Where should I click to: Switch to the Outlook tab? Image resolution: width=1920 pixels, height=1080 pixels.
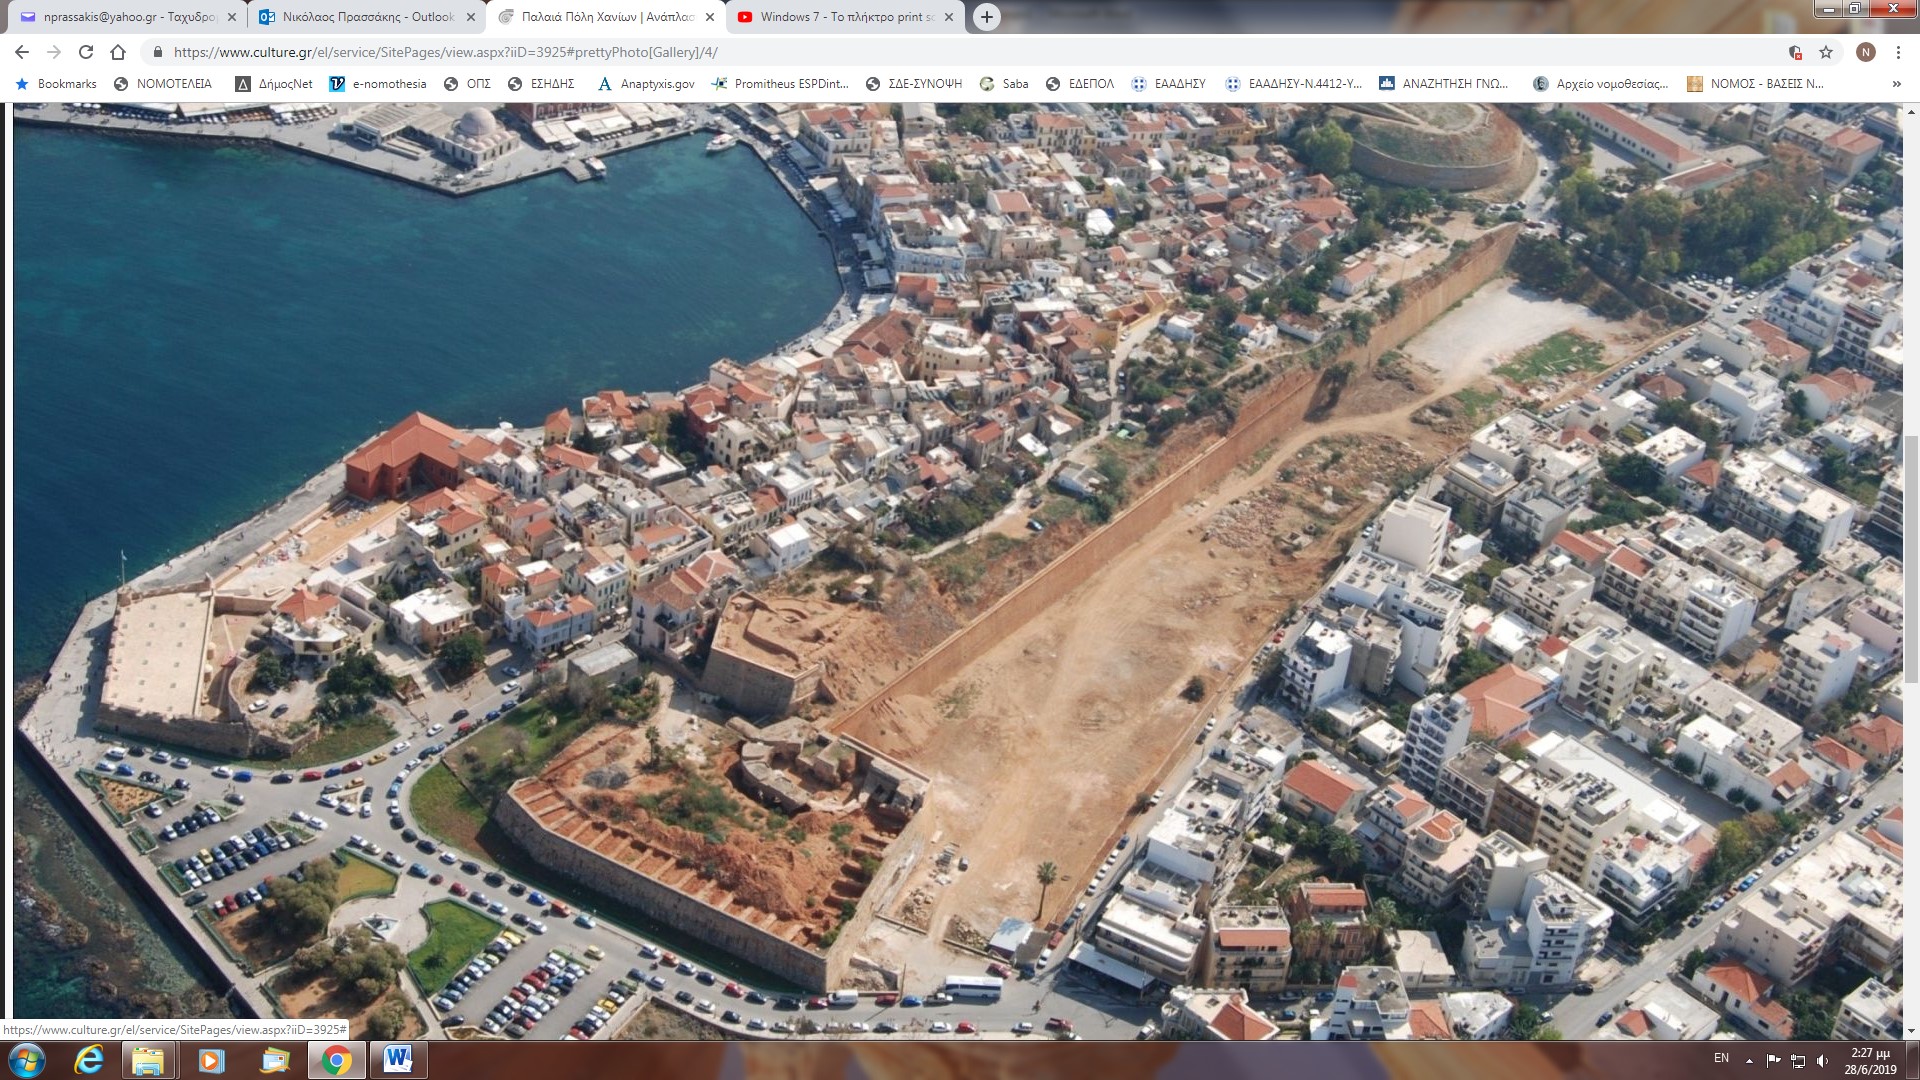coord(367,17)
